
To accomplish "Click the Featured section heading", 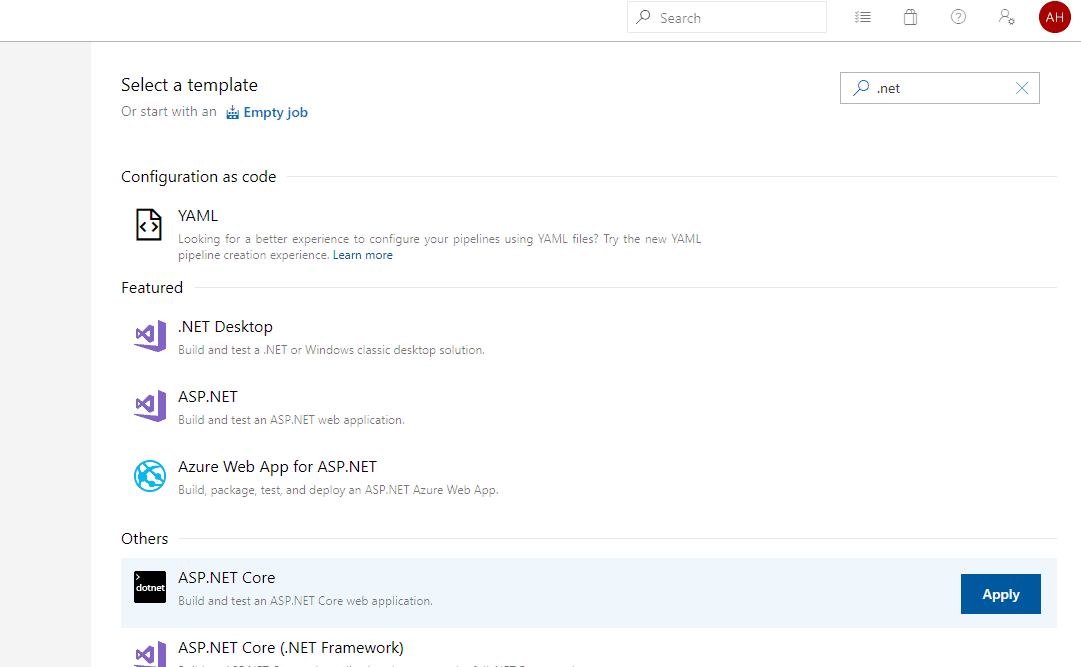I will (152, 288).
